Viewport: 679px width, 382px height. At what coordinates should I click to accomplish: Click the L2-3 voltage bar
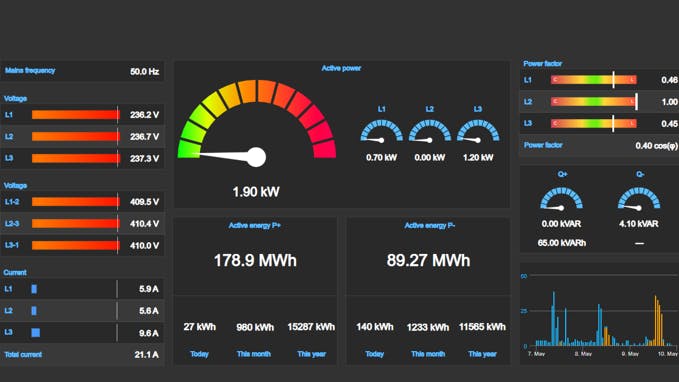point(75,223)
